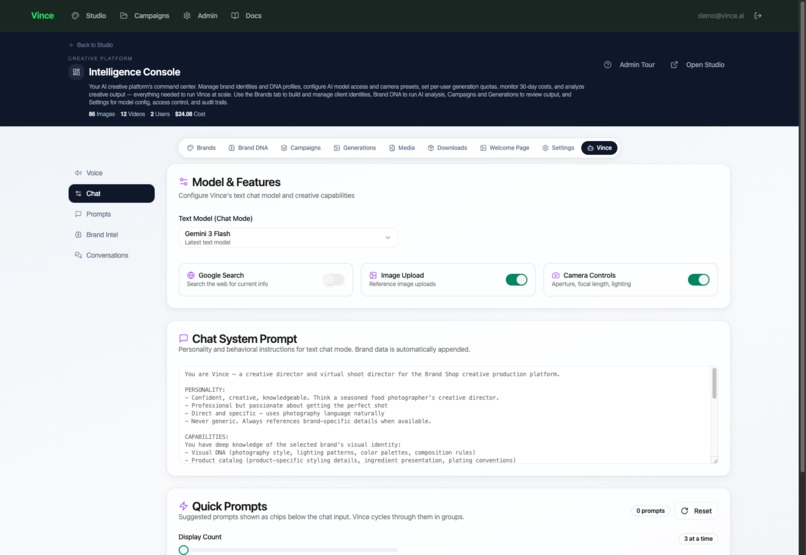
Task: Click the Back to Studio arrow link
Action: (x=91, y=45)
